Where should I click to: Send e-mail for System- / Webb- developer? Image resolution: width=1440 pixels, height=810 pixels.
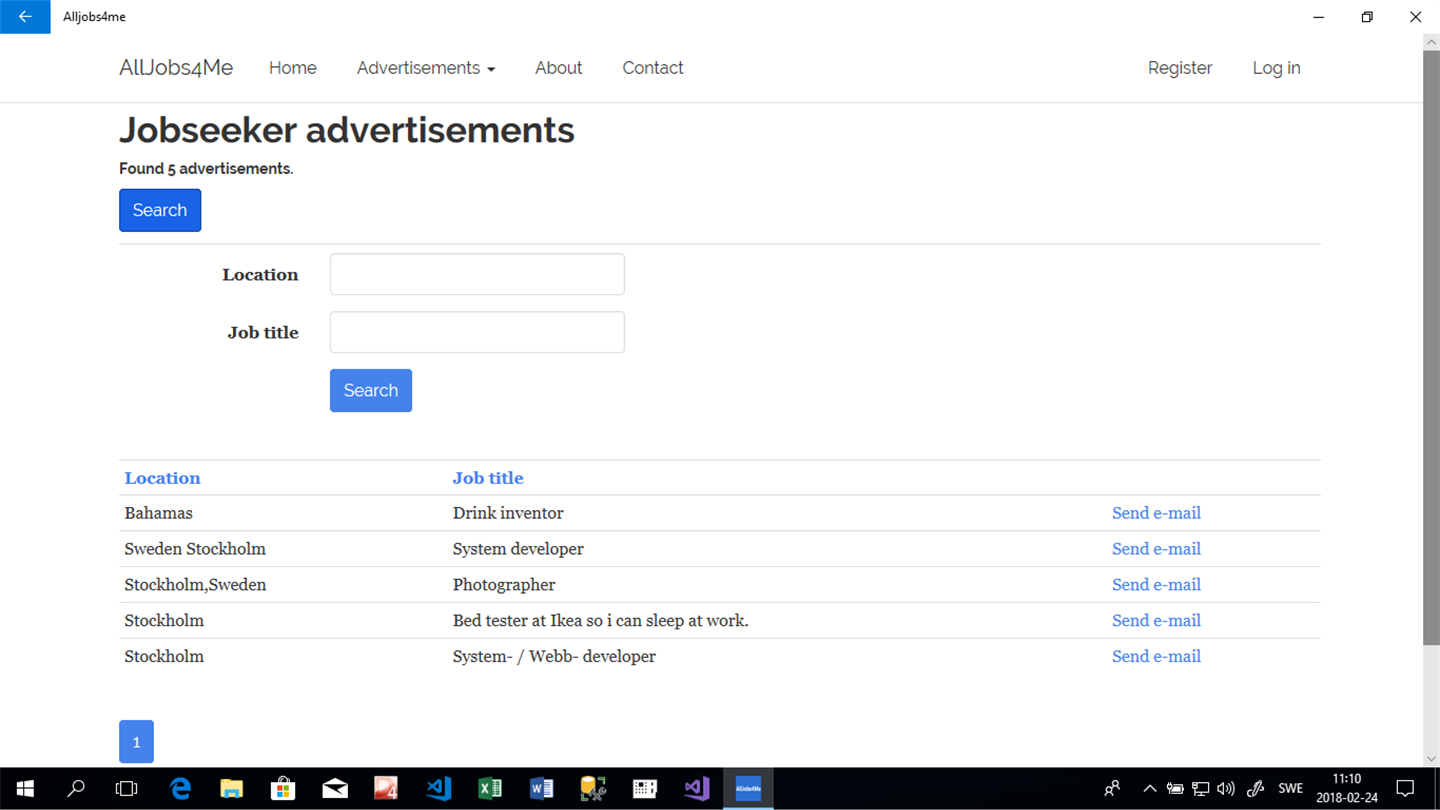tap(1156, 657)
